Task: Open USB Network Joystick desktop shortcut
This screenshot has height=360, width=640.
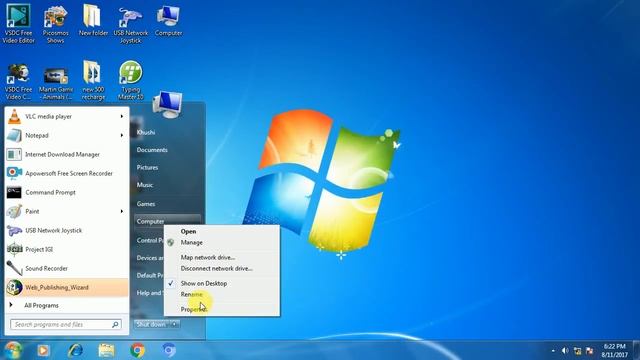Action: (x=131, y=24)
